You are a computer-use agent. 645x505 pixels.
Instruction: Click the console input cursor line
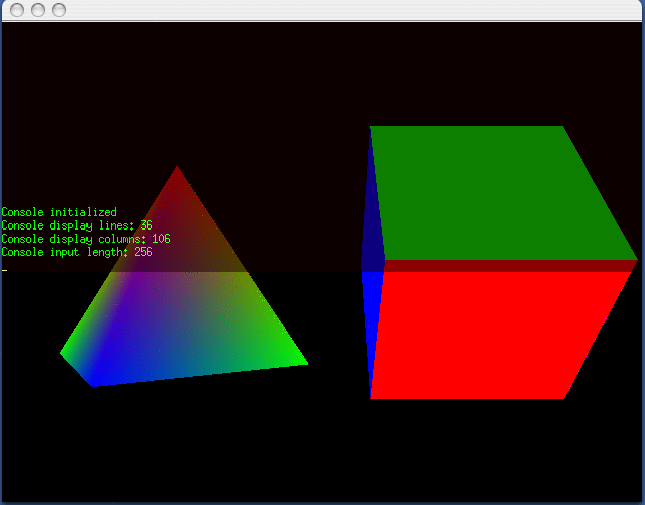(4, 268)
